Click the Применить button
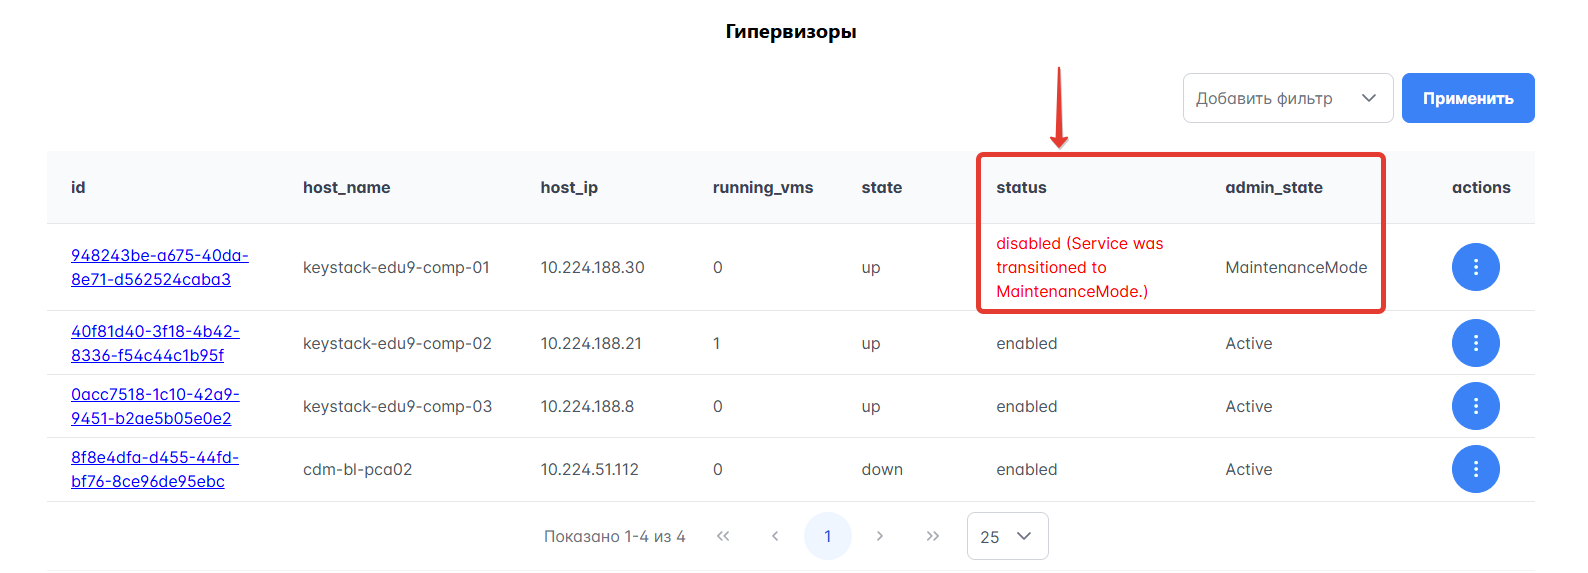The width and height of the screenshot is (1588, 573). tap(1467, 98)
